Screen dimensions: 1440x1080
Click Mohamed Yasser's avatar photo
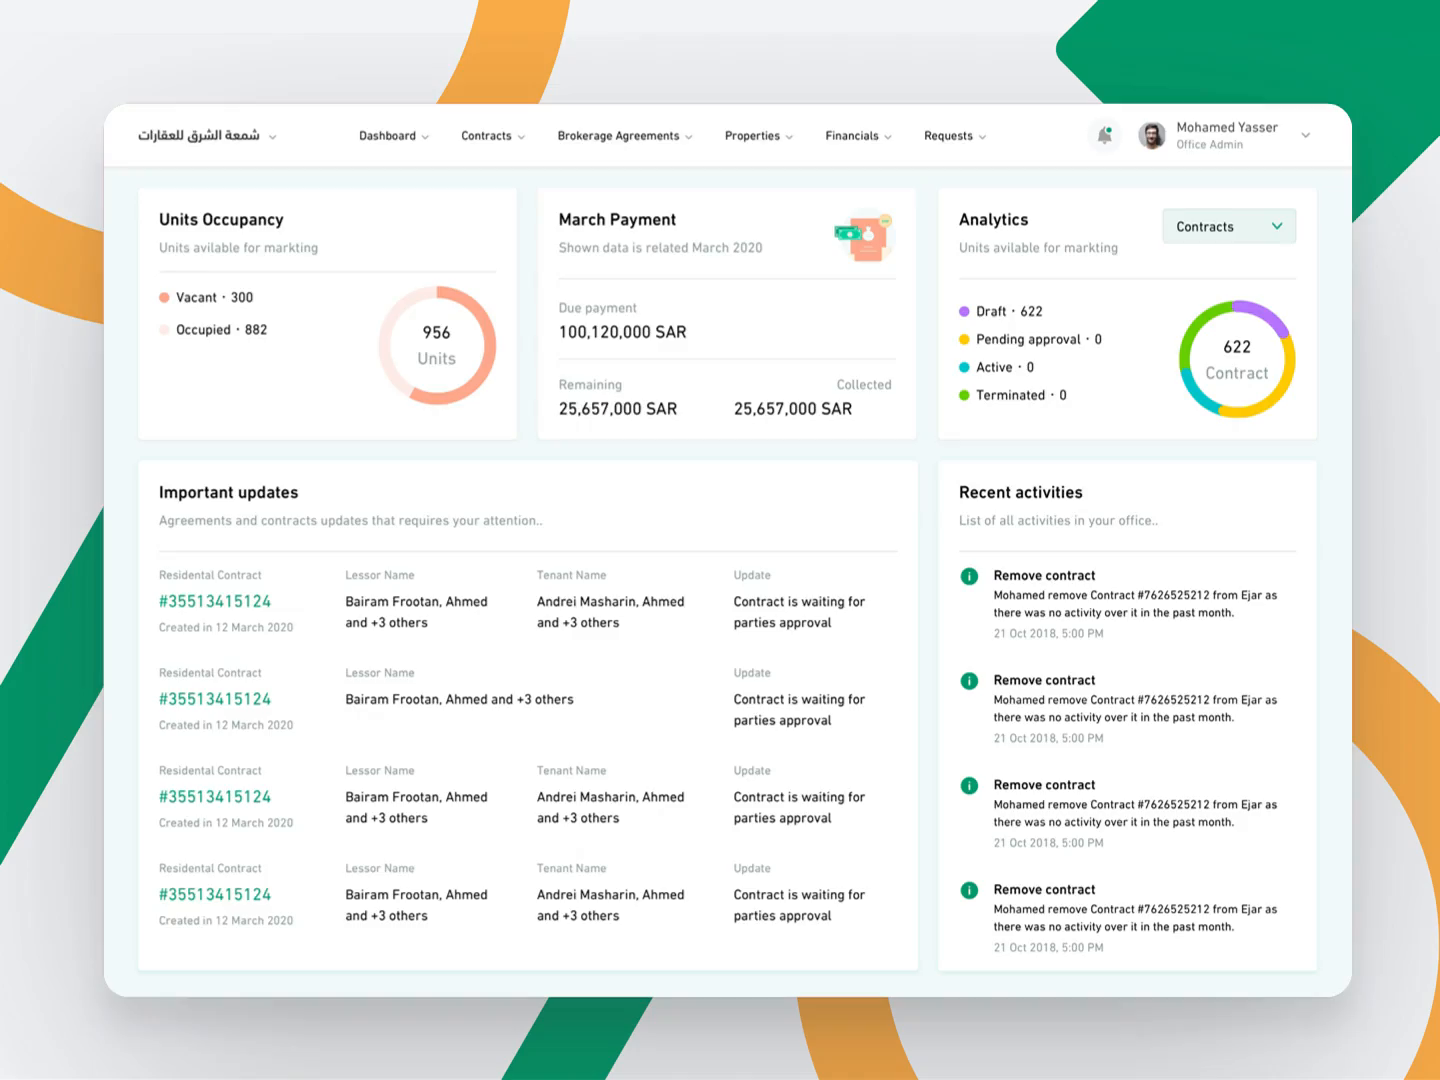1152,135
